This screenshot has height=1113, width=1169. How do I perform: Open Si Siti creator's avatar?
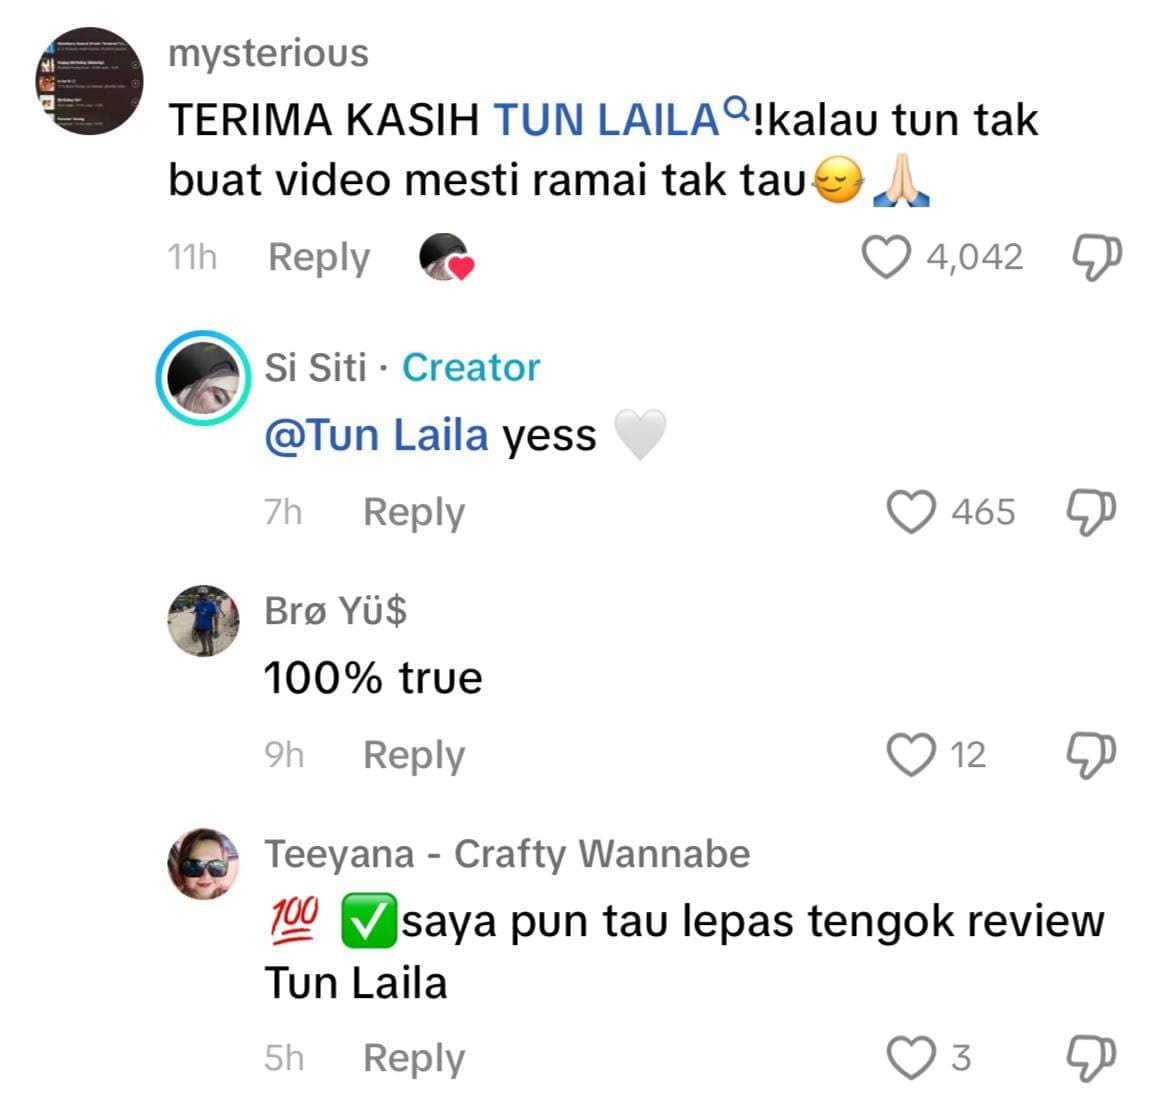[204, 377]
